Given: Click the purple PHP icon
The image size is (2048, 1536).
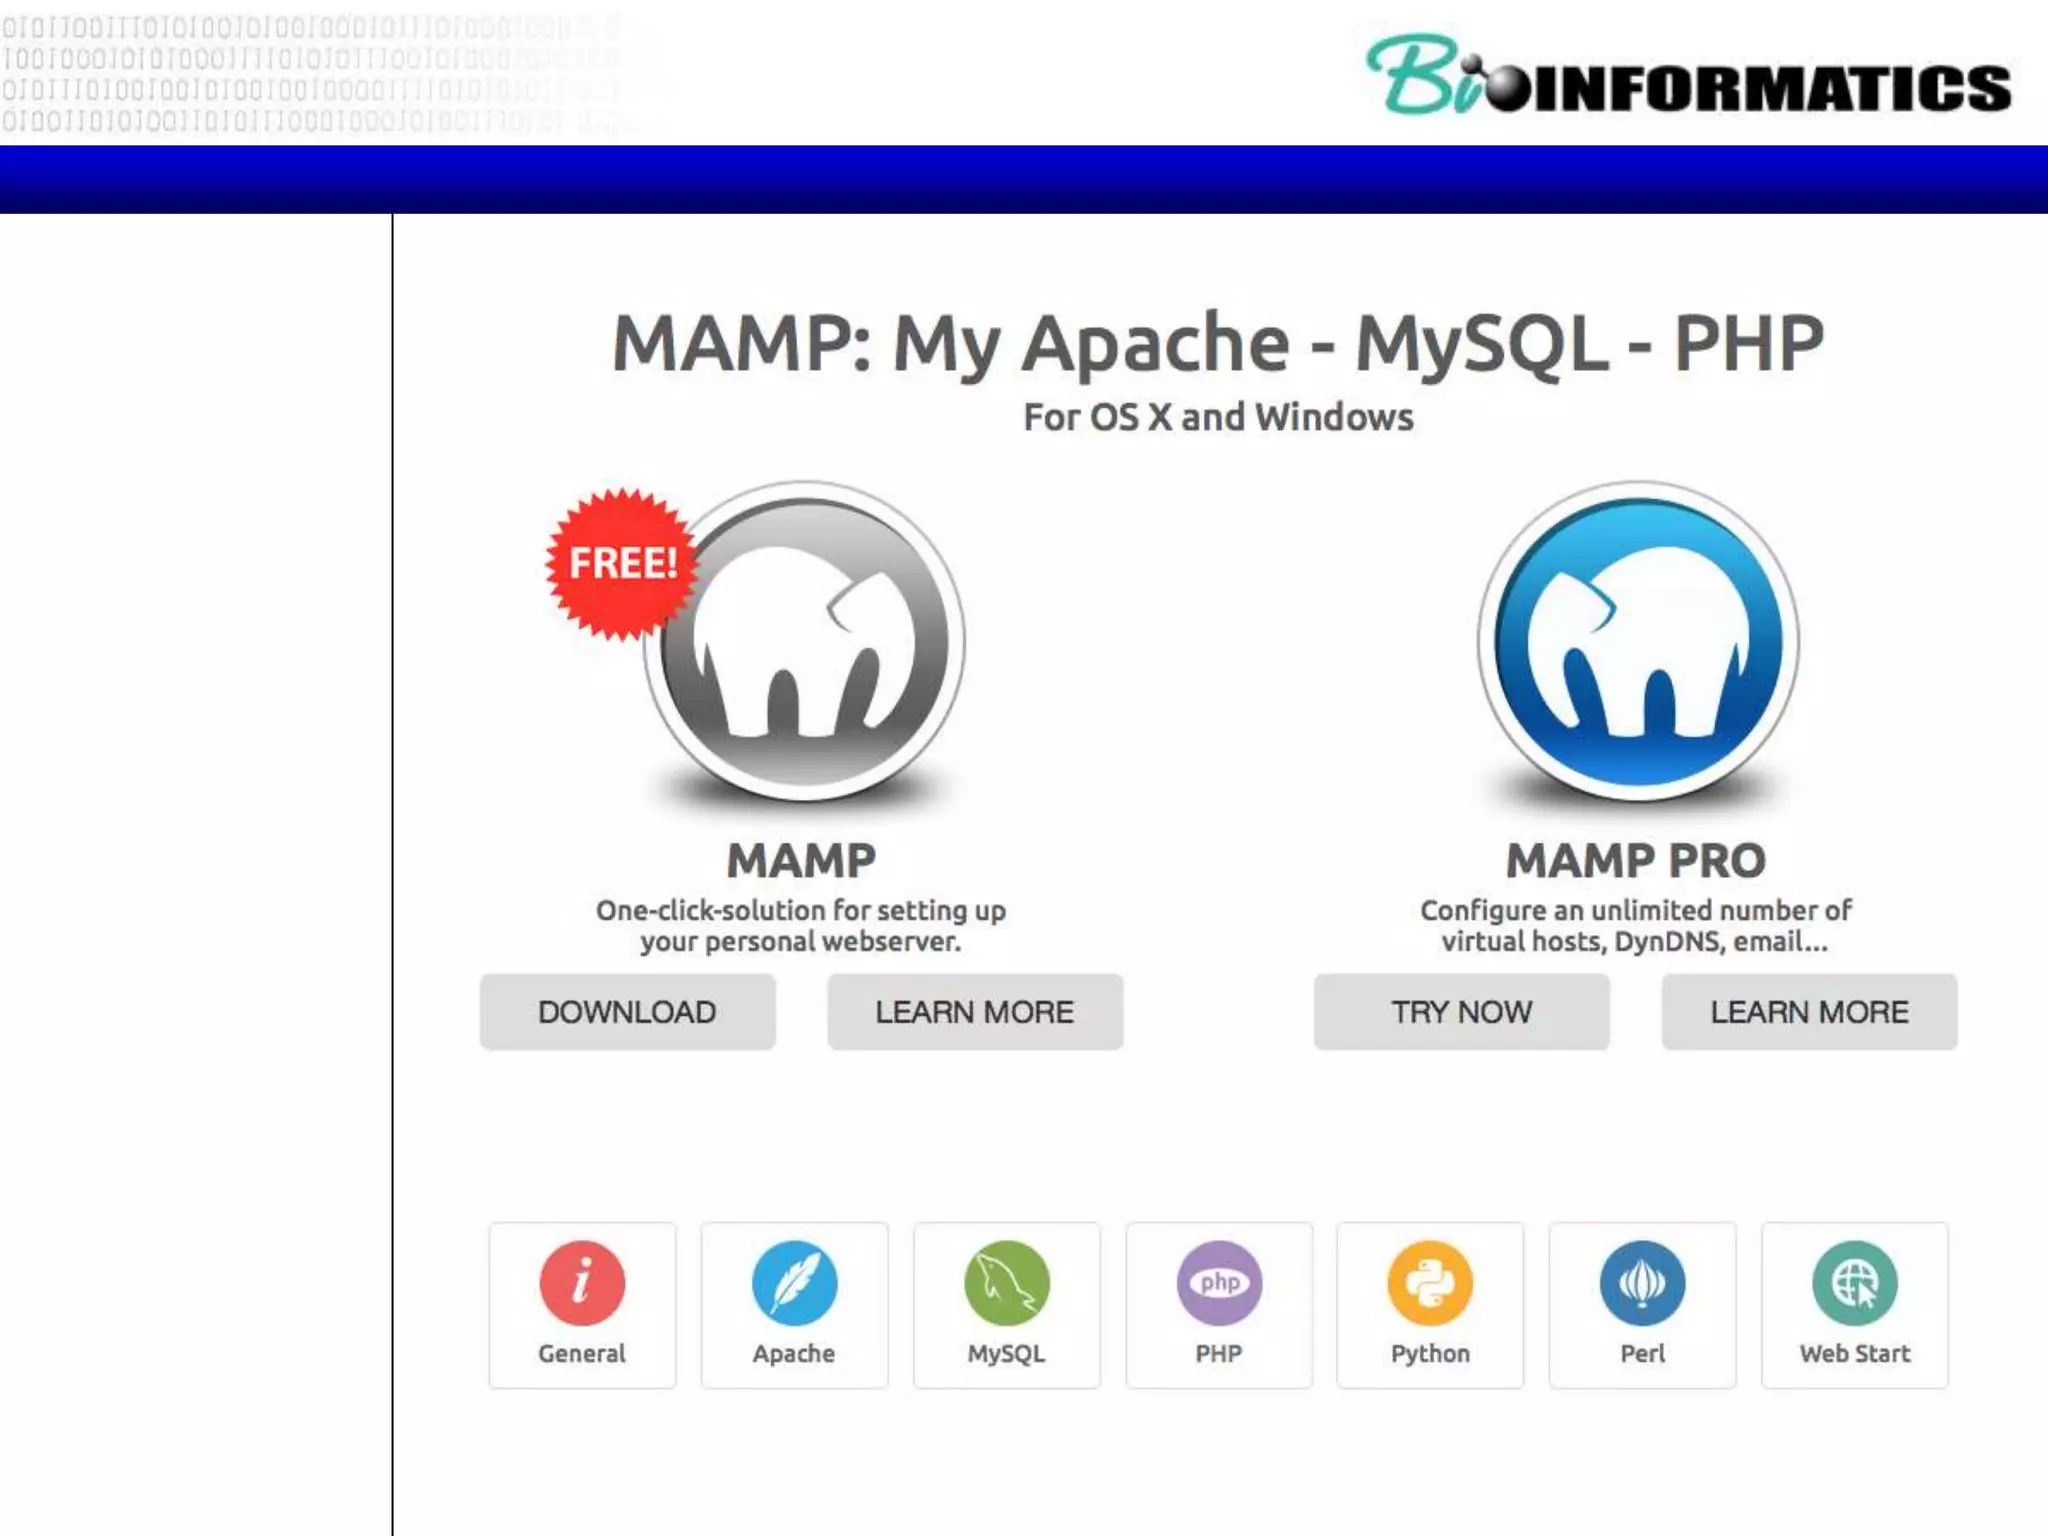Looking at the screenshot, I should 1219,1282.
